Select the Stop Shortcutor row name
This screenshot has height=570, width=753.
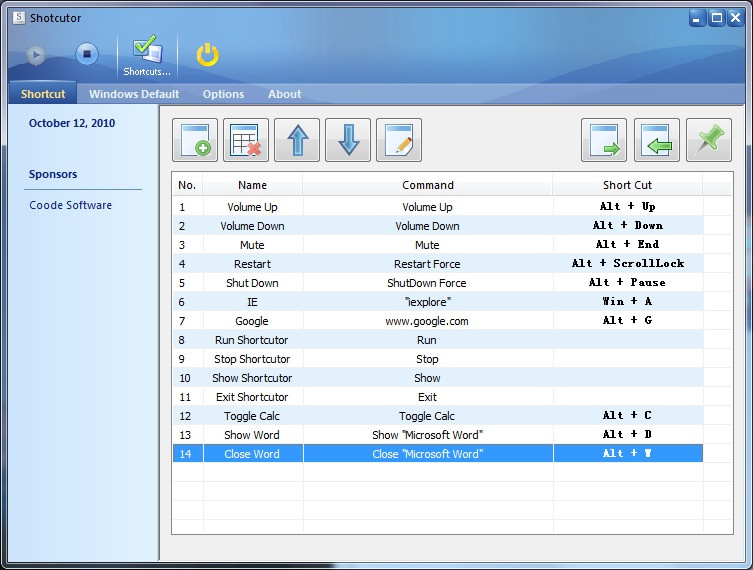(253, 359)
